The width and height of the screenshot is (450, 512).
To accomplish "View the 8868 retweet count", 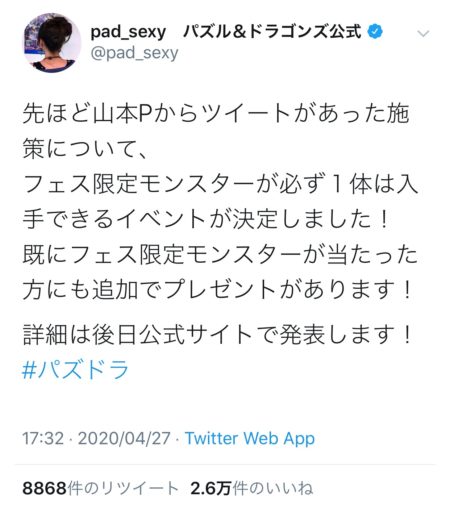I will (45, 489).
